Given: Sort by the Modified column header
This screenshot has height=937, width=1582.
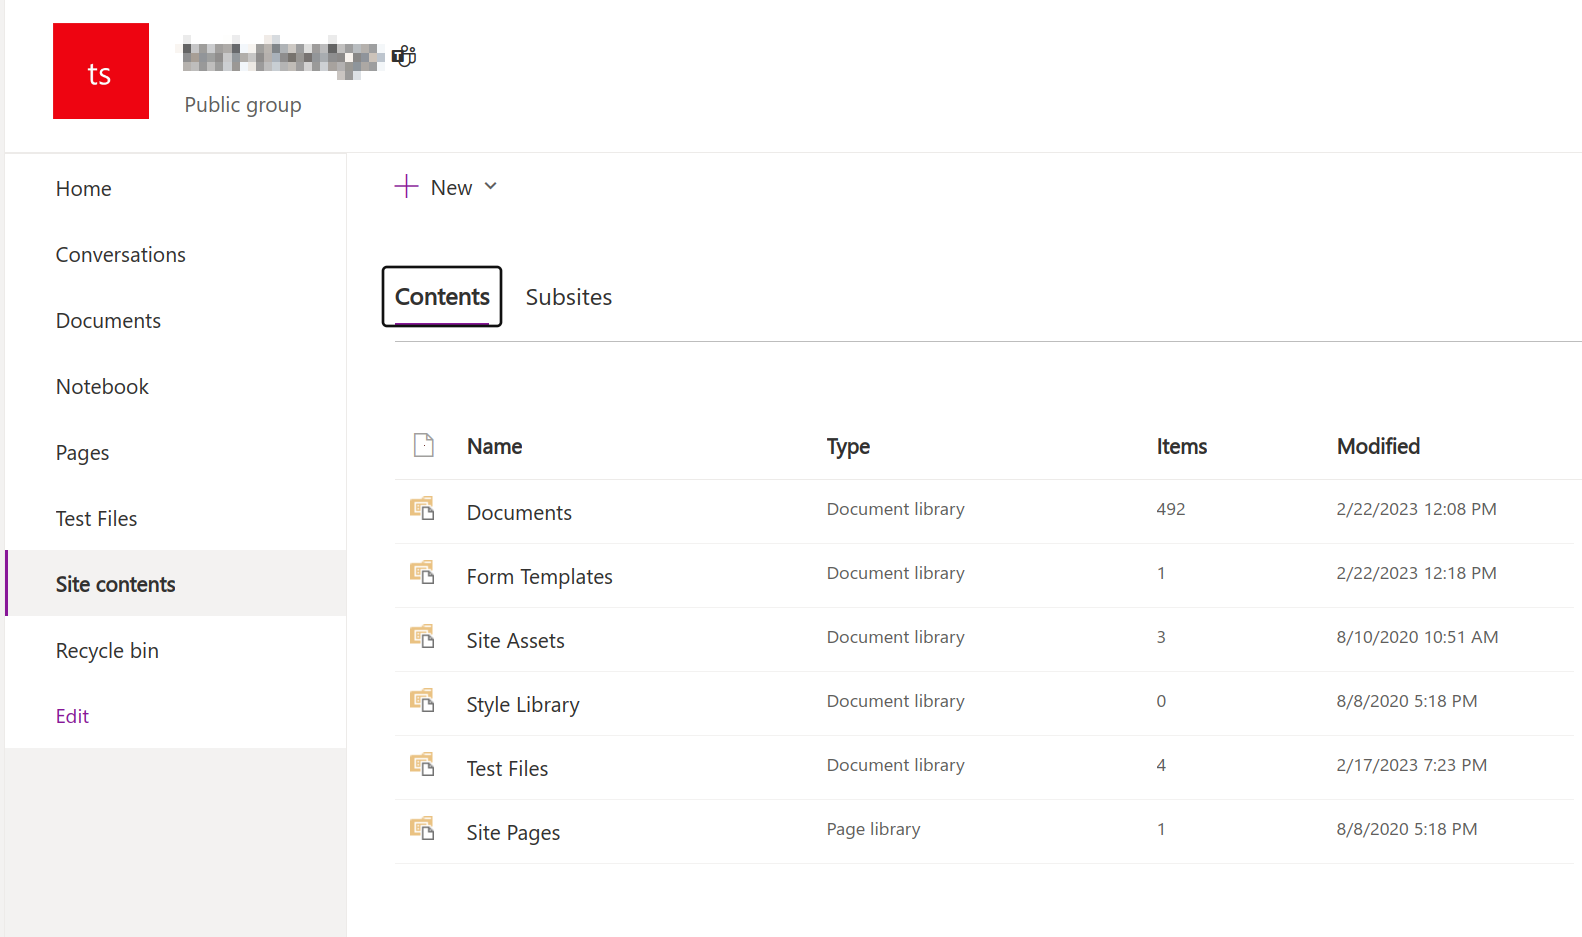Looking at the screenshot, I should (x=1378, y=446).
